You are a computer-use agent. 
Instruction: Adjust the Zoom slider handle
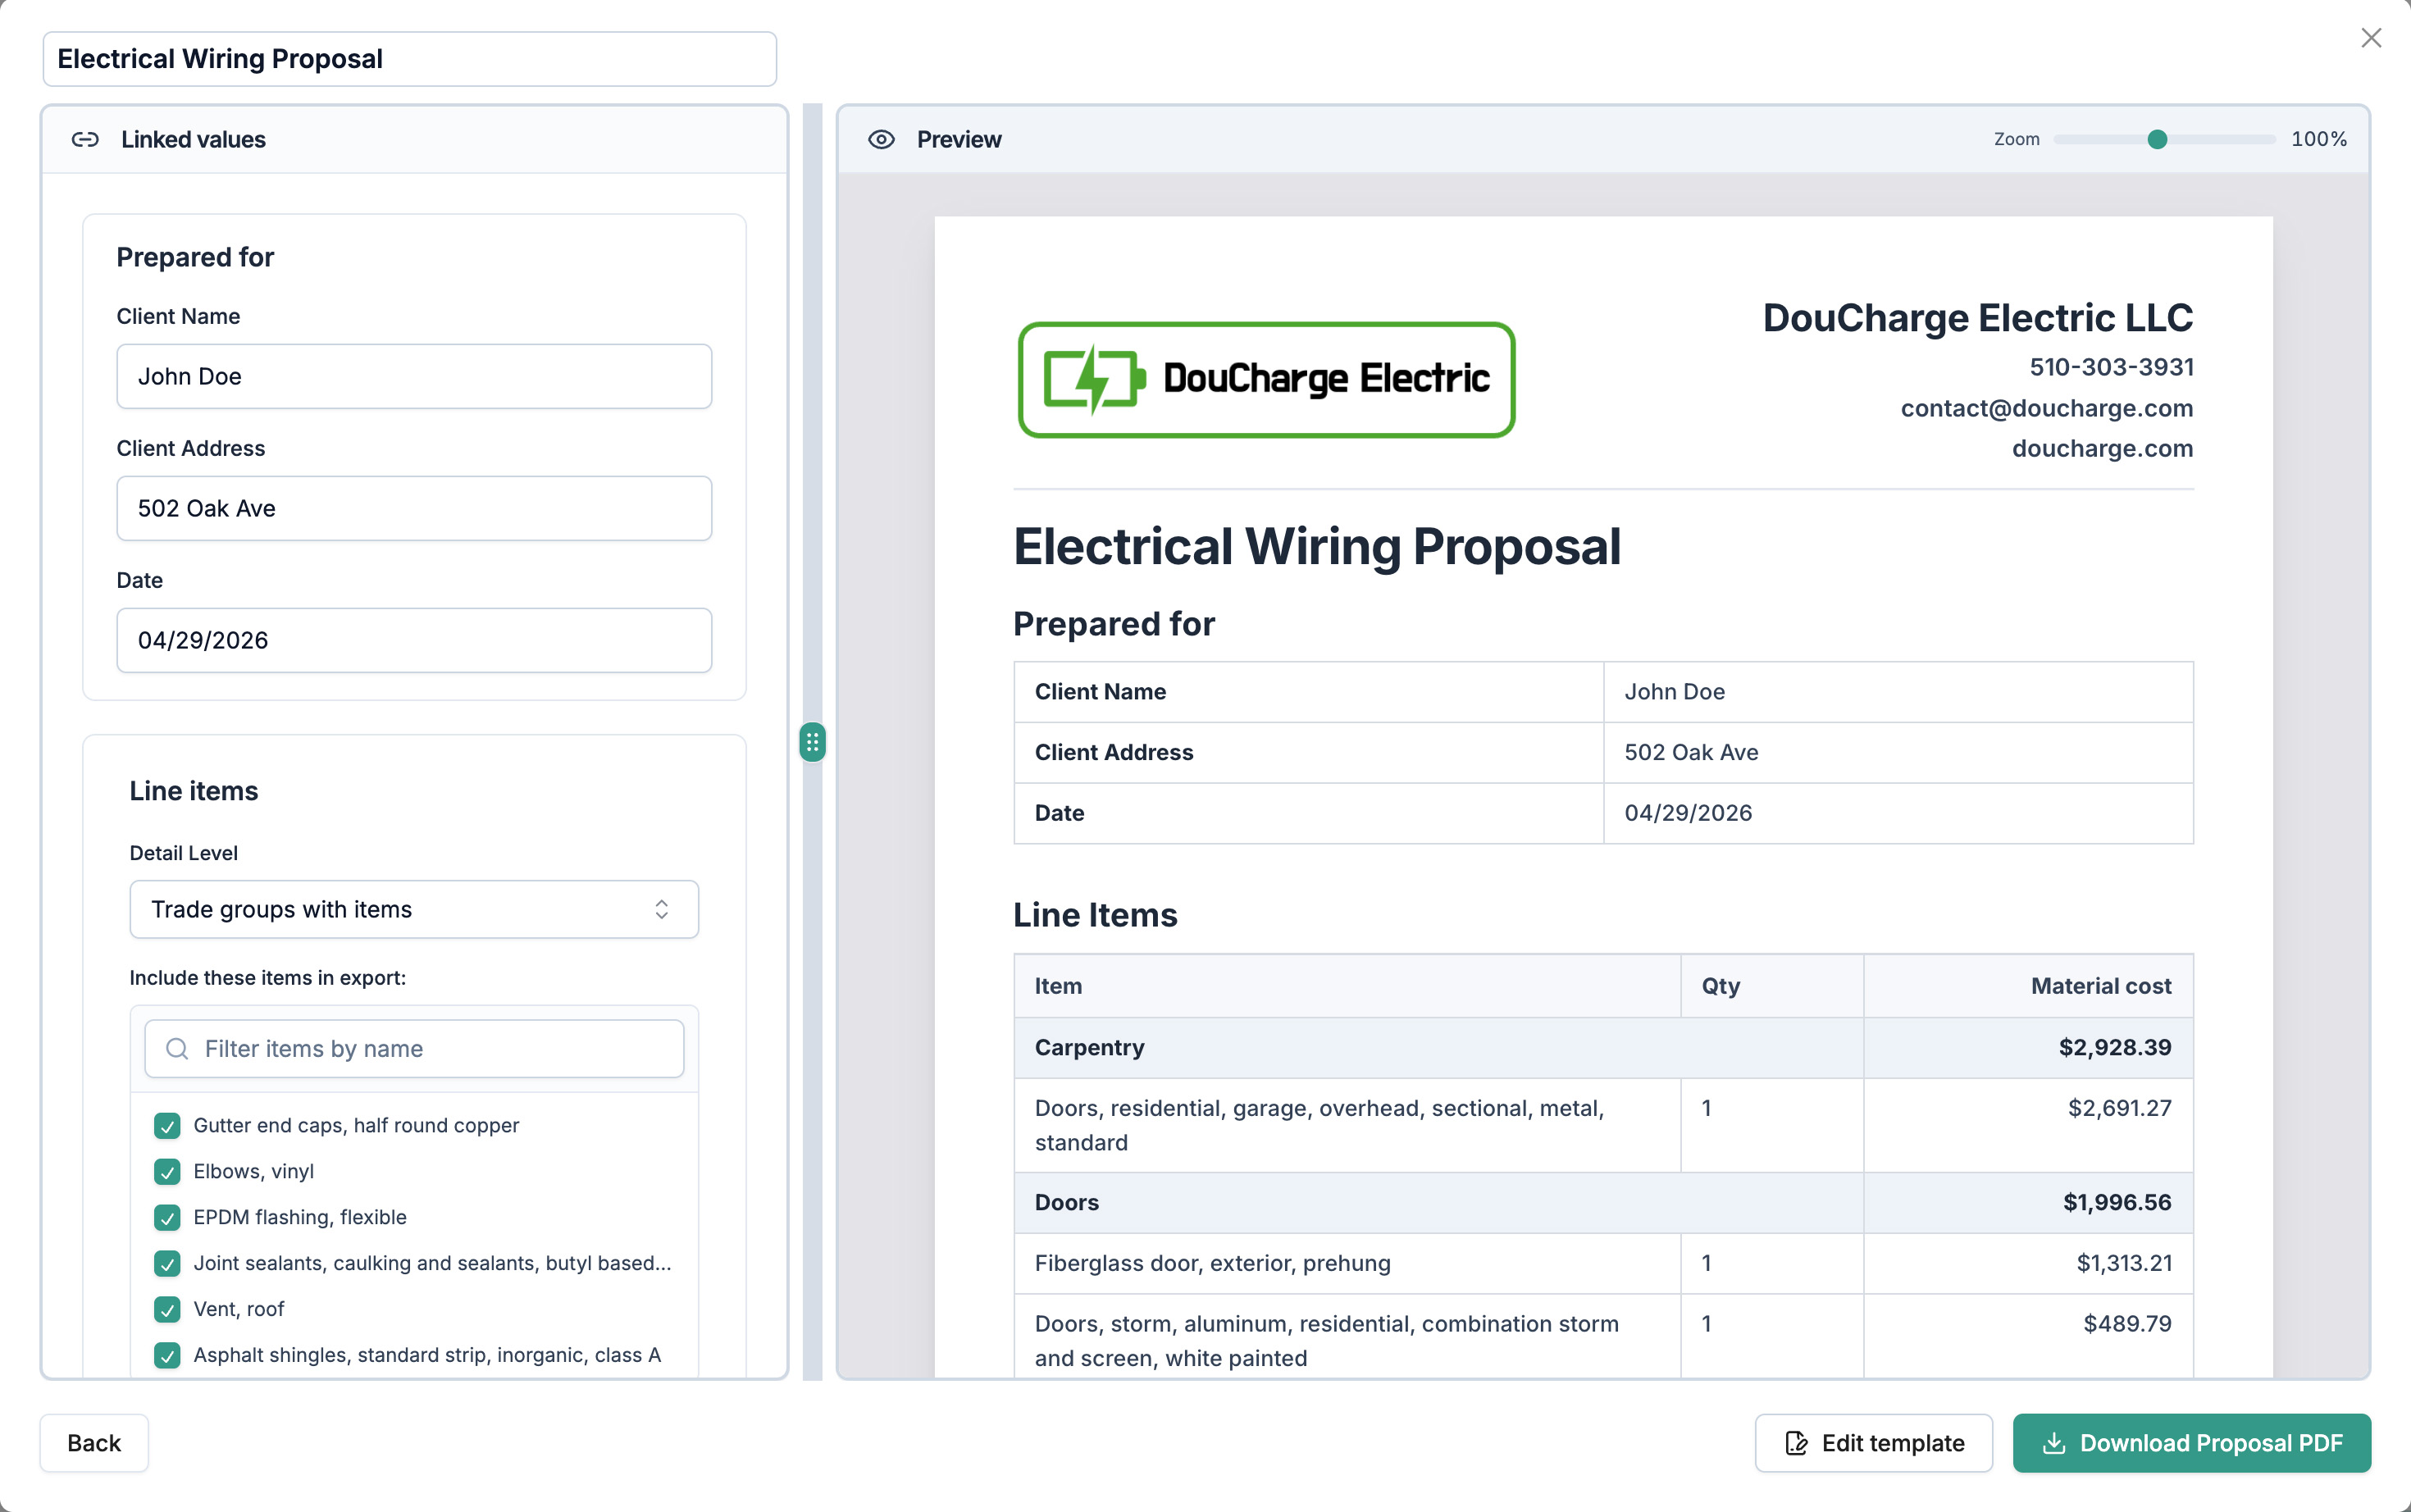2157,140
